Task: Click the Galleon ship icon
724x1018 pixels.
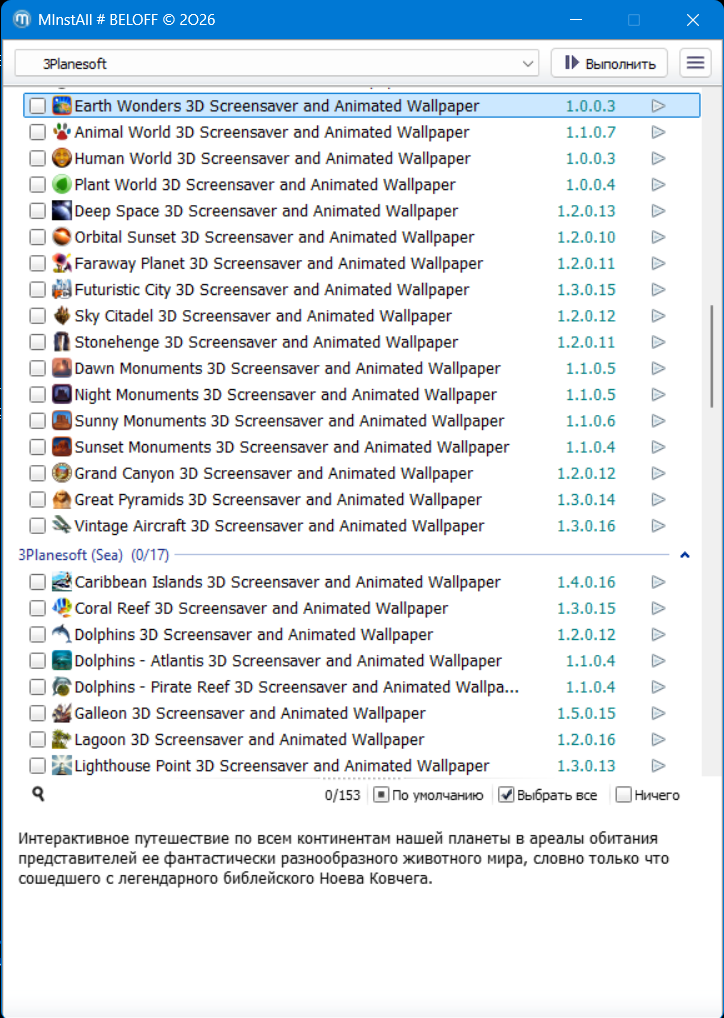Action: coord(62,714)
